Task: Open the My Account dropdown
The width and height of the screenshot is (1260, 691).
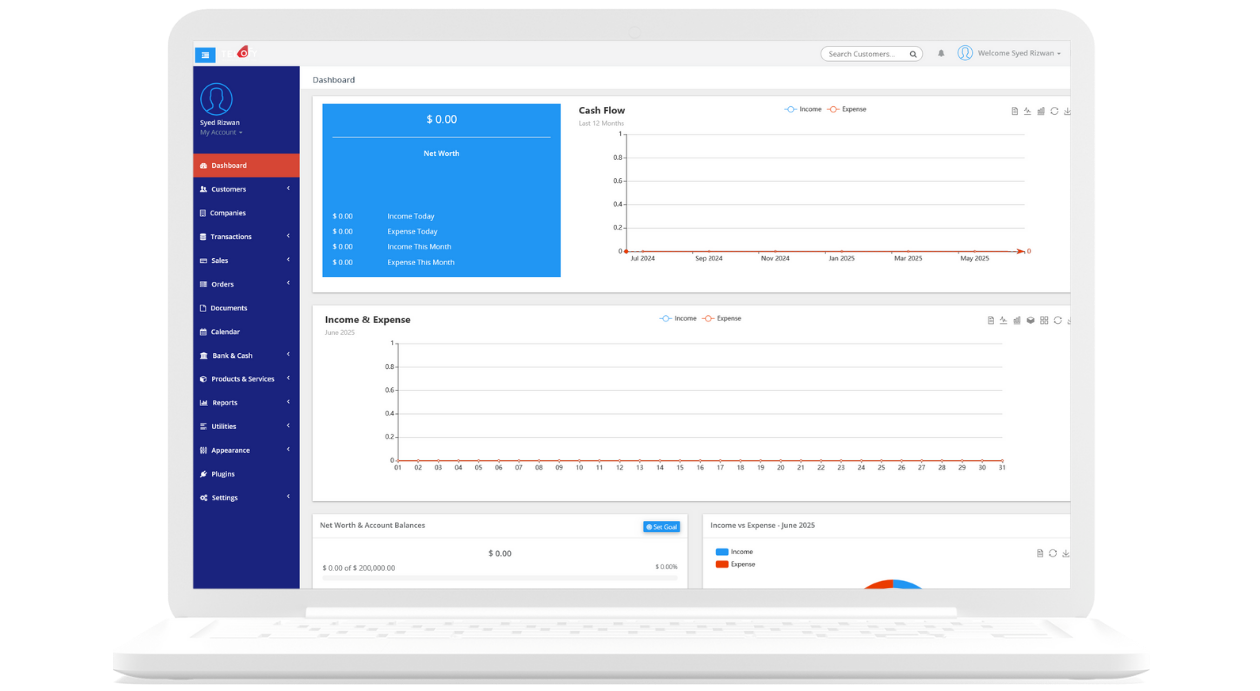Action: (220, 132)
